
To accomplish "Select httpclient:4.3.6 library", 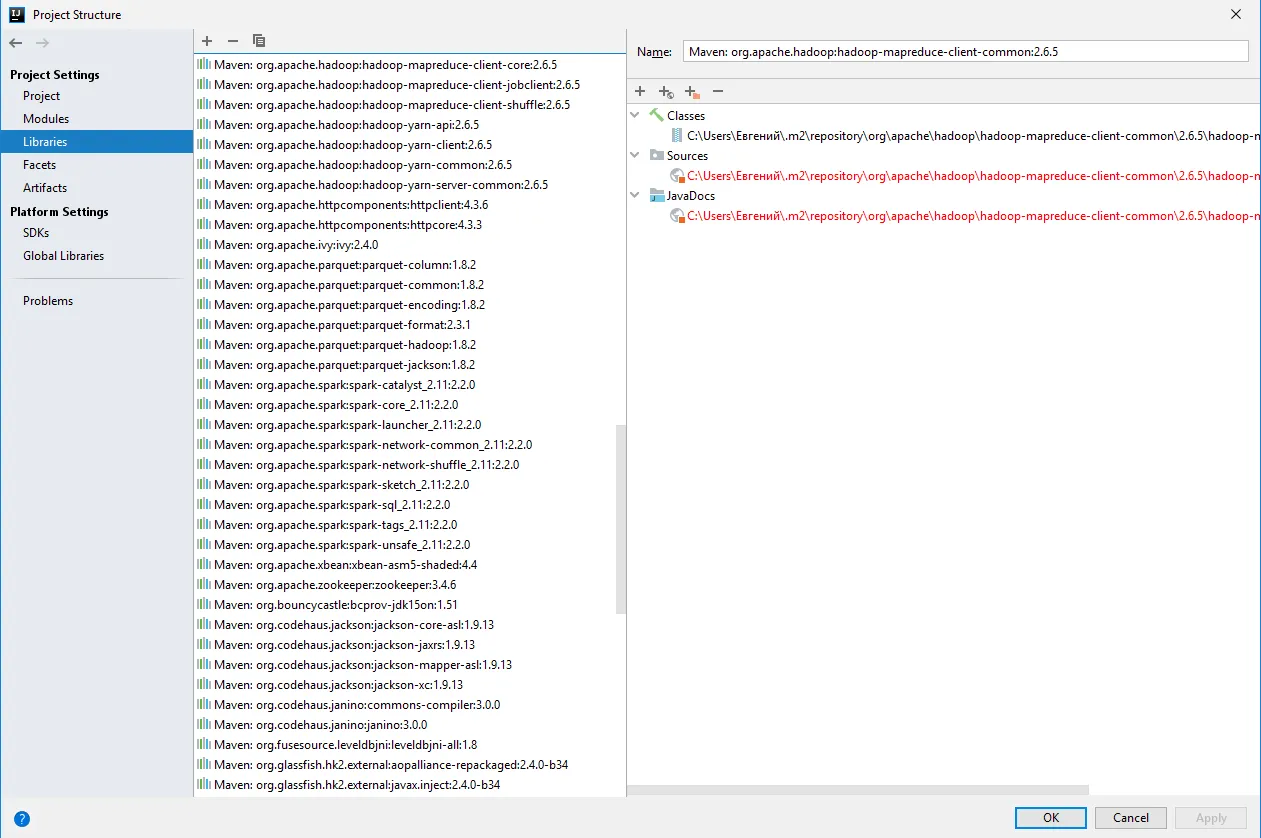I will pos(409,204).
